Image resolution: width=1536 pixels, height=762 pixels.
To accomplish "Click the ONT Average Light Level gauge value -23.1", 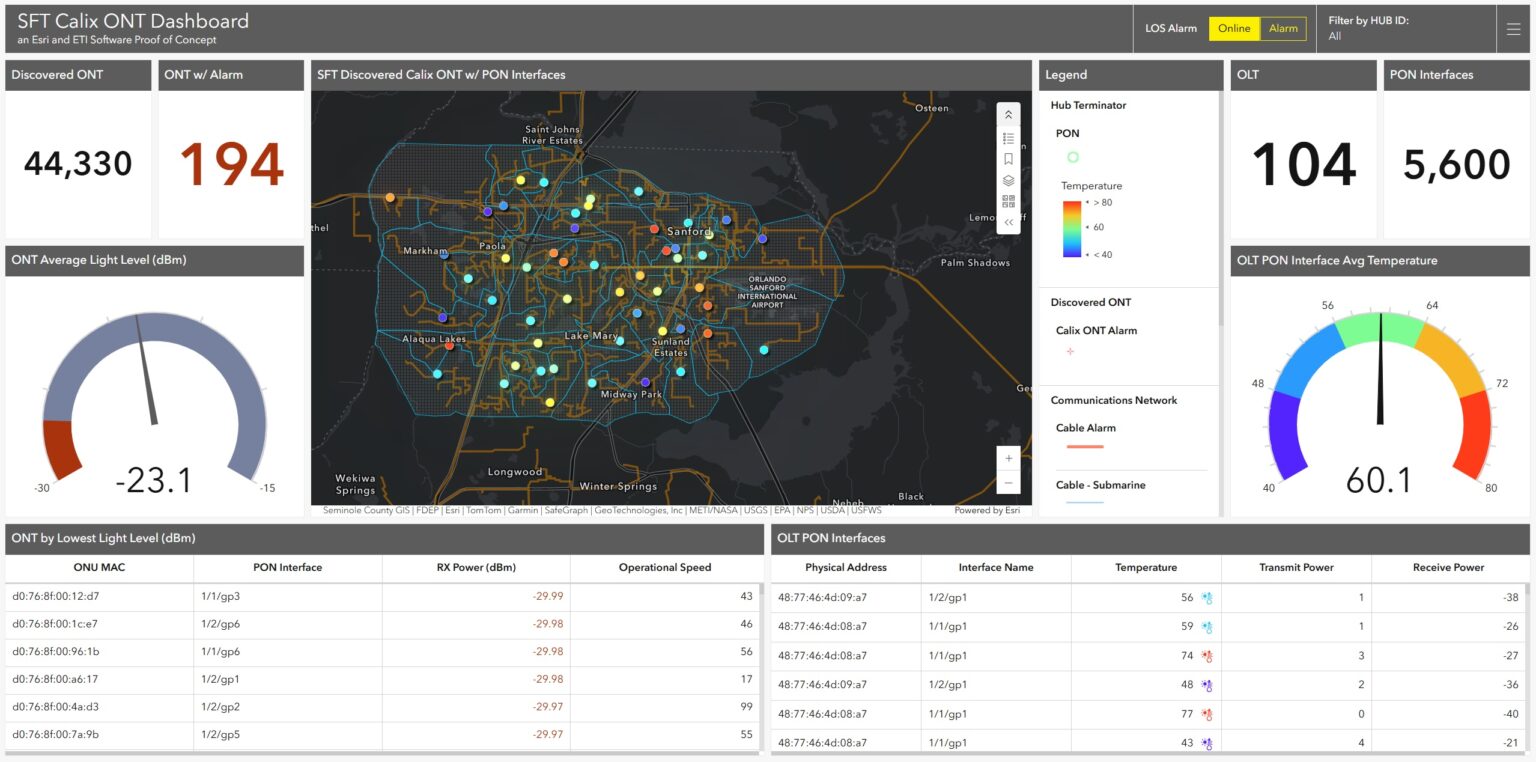I will [153, 481].
